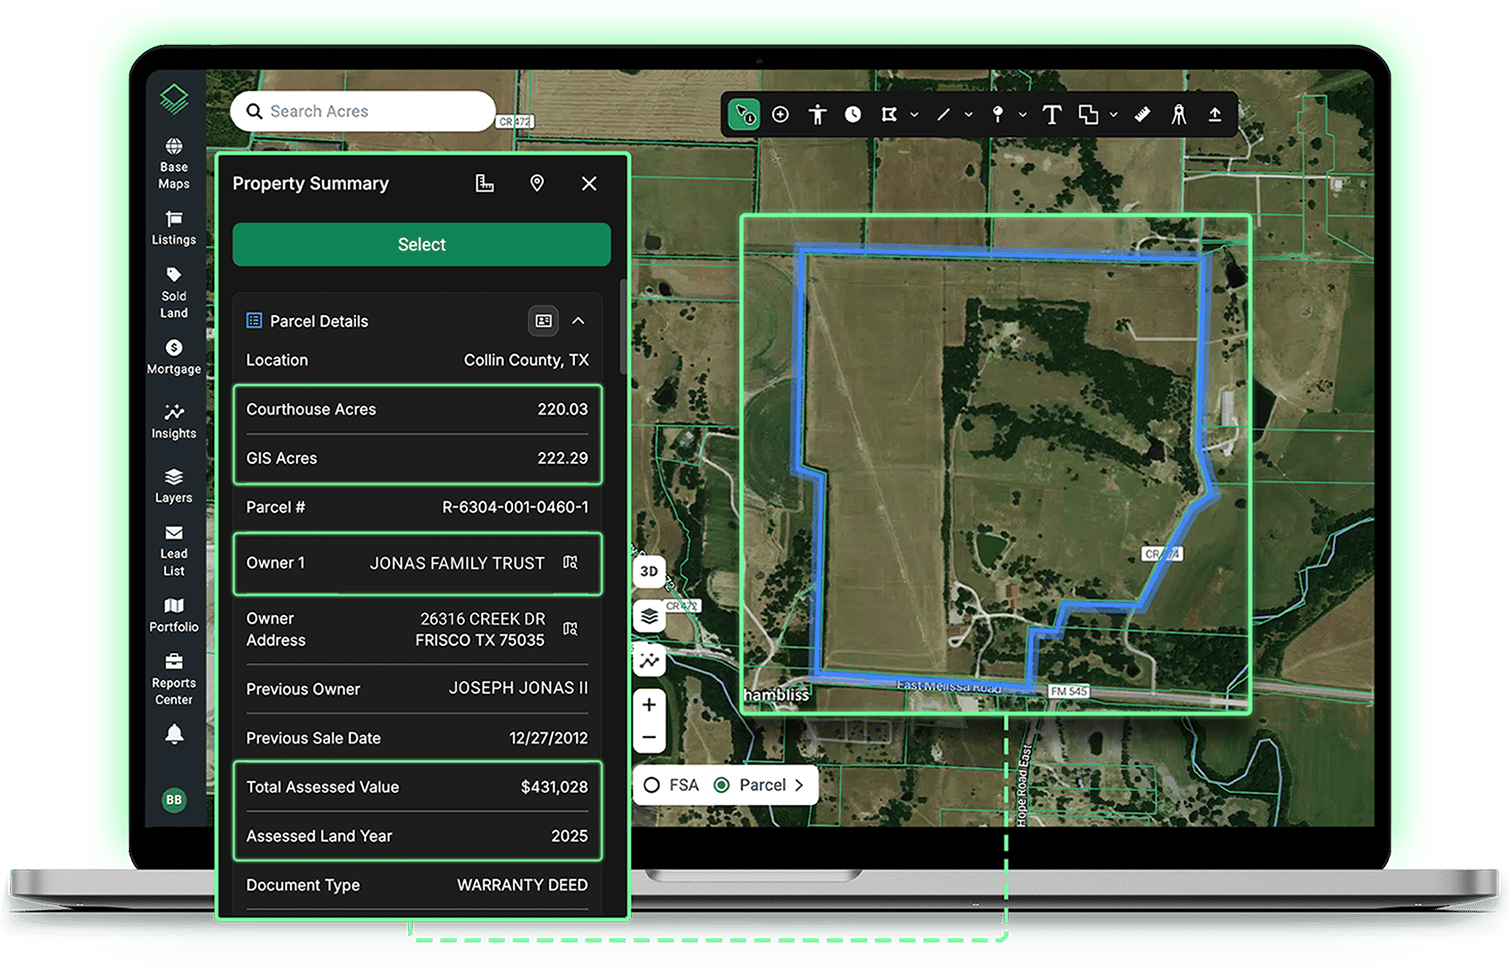1510x970 pixels.
Task: Expand the polygon draw tool dropdown
Action: point(914,115)
